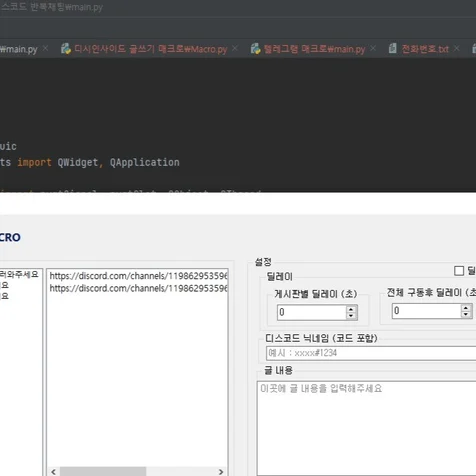Select the second discord.com channel URL row
Image resolution: width=476 pixels, height=476 pixels.
[x=138, y=288]
